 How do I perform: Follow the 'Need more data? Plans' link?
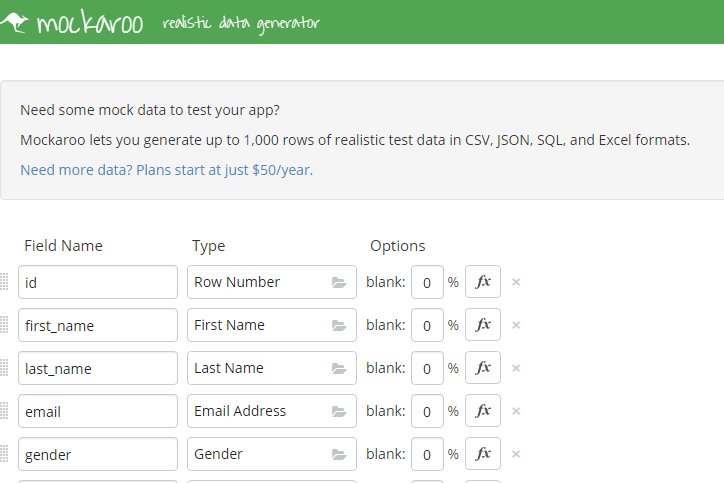pos(166,170)
